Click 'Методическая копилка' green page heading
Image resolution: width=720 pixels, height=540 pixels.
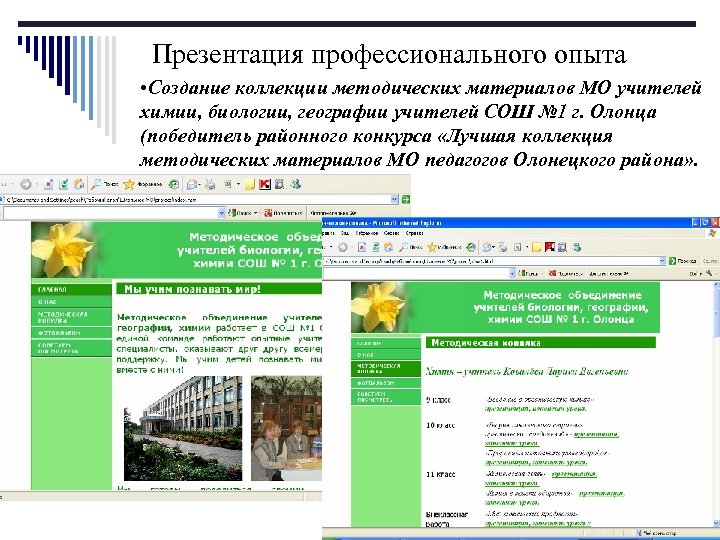(x=486, y=343)
